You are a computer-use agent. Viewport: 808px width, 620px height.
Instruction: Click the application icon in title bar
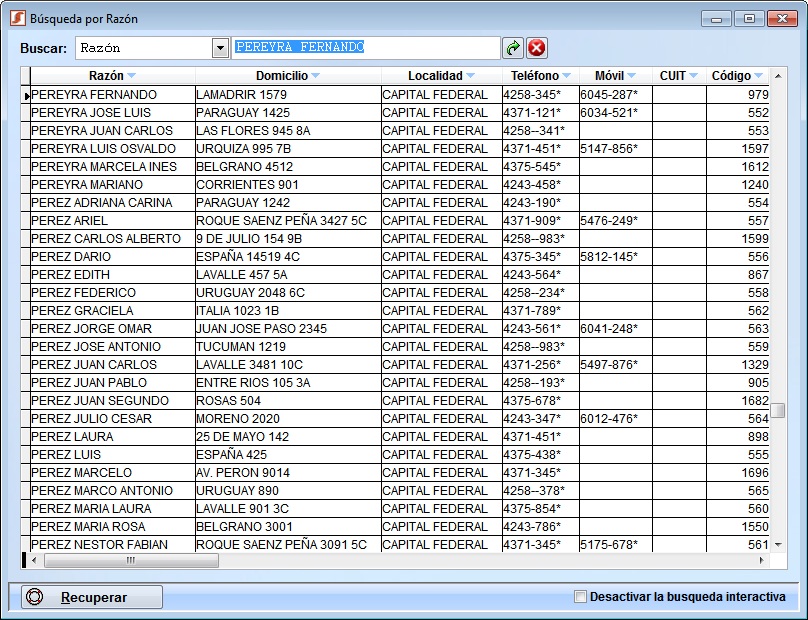(16, 18)
